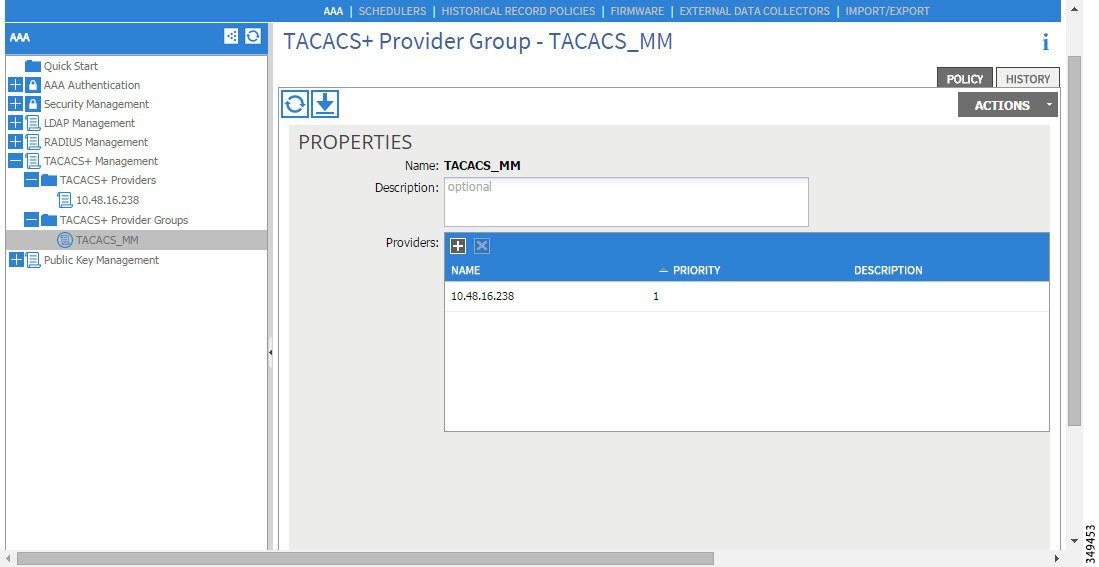Sort providers by NAME column
This screenshot has height=567, width=1099.
465,270
